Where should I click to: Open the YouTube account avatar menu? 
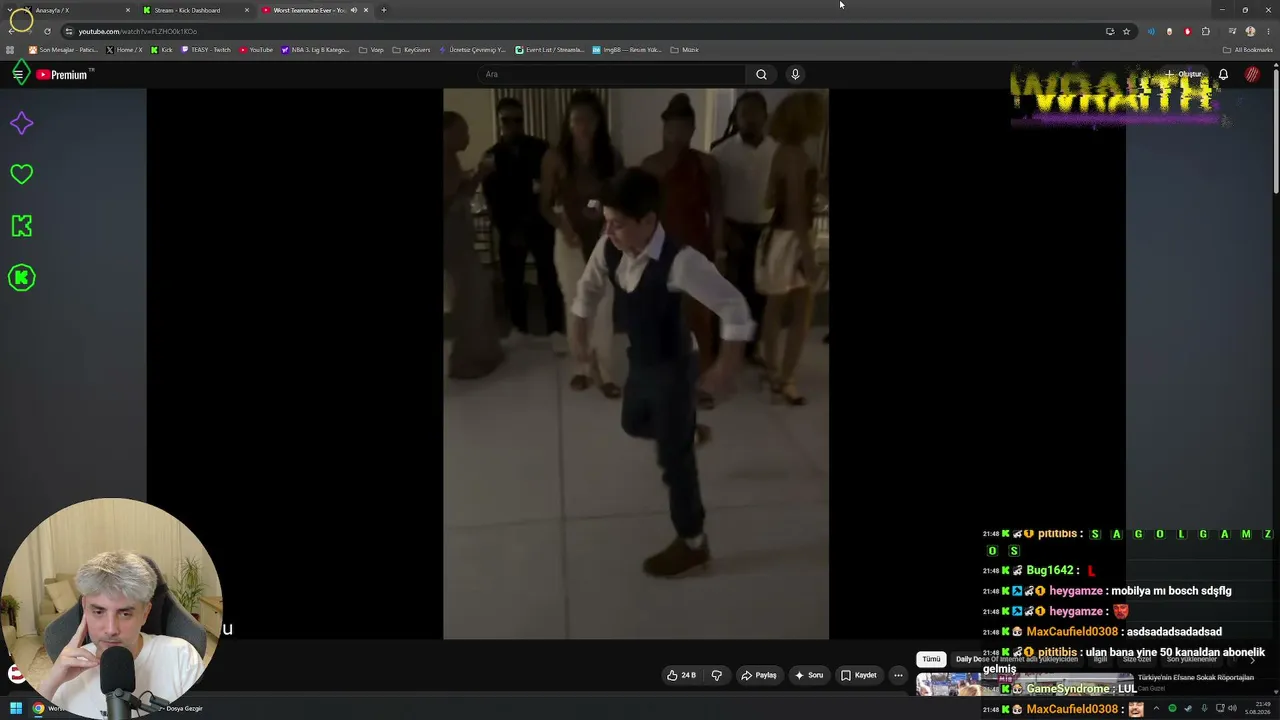[x=1252, y=74]
